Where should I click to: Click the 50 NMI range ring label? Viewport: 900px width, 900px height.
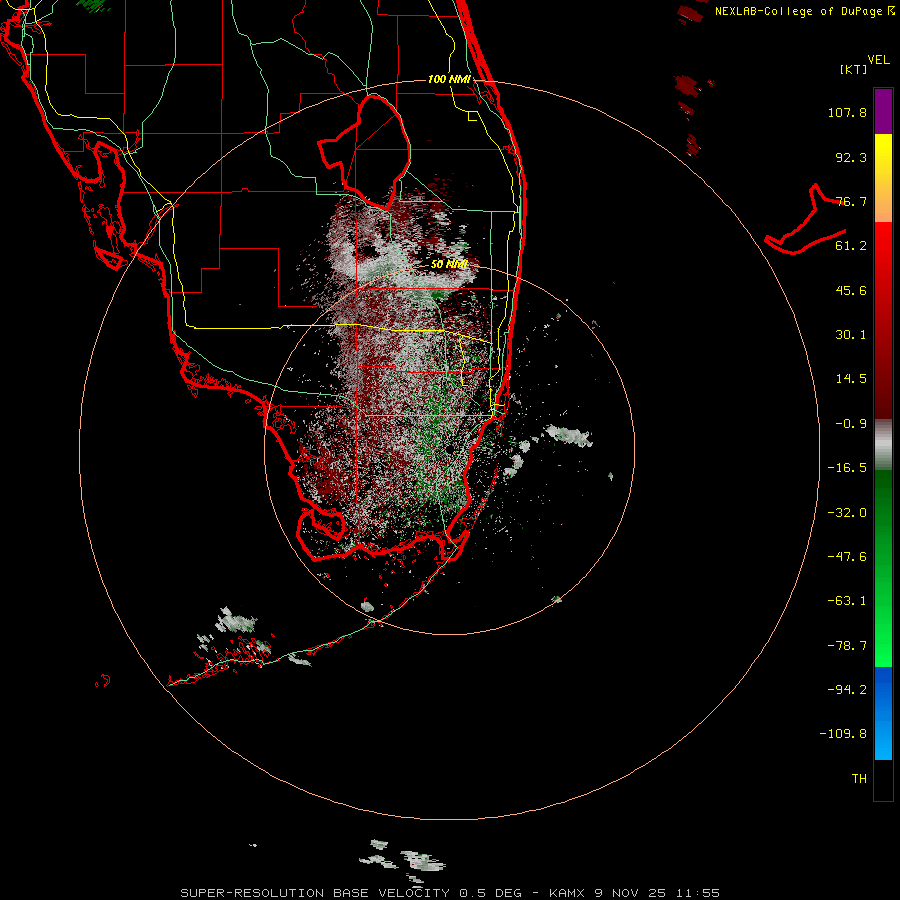pyautogui.click(x=449, y=264)
